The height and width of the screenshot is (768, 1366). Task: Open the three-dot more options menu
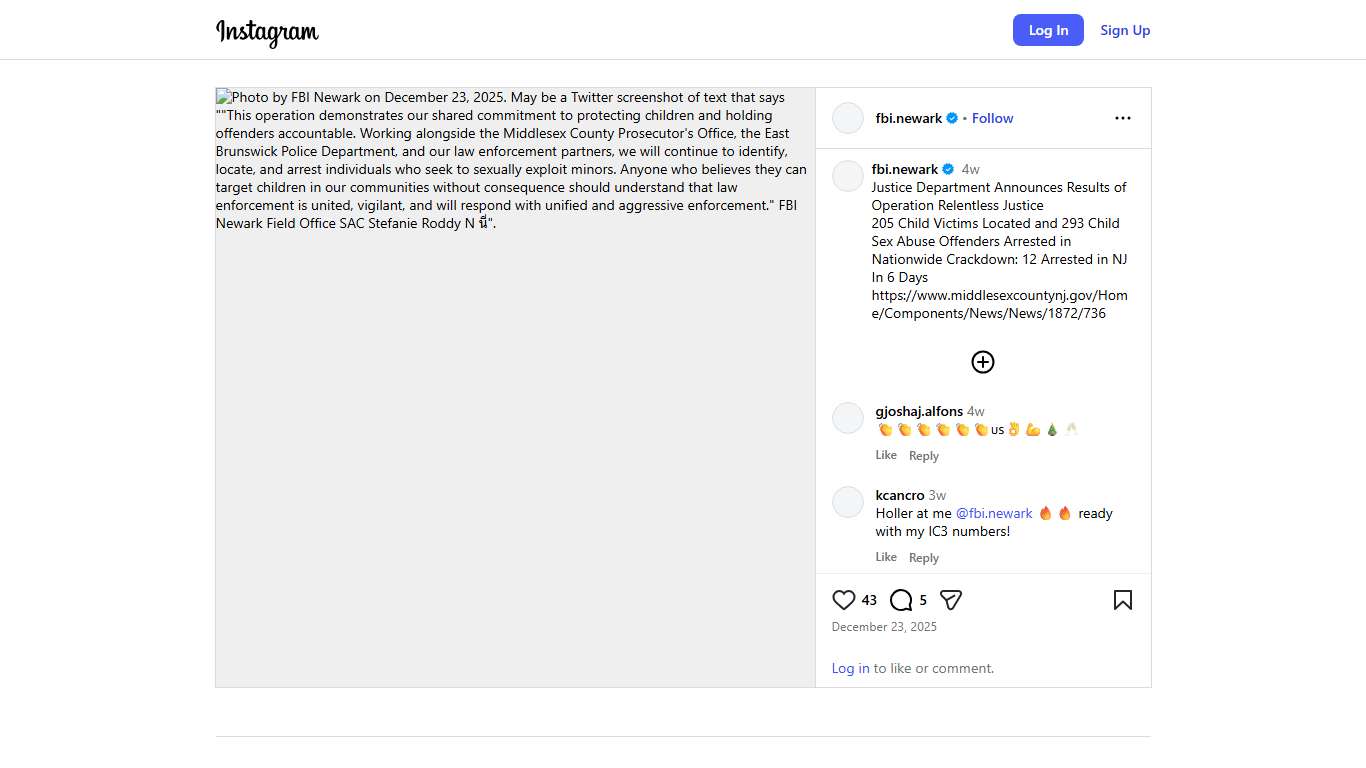click(1123, 118)
